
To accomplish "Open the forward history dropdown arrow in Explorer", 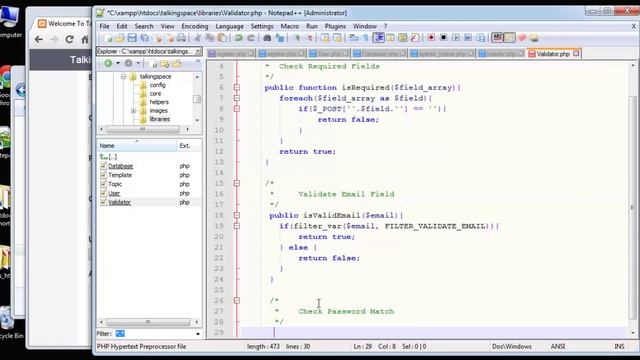I will (138, 63).
